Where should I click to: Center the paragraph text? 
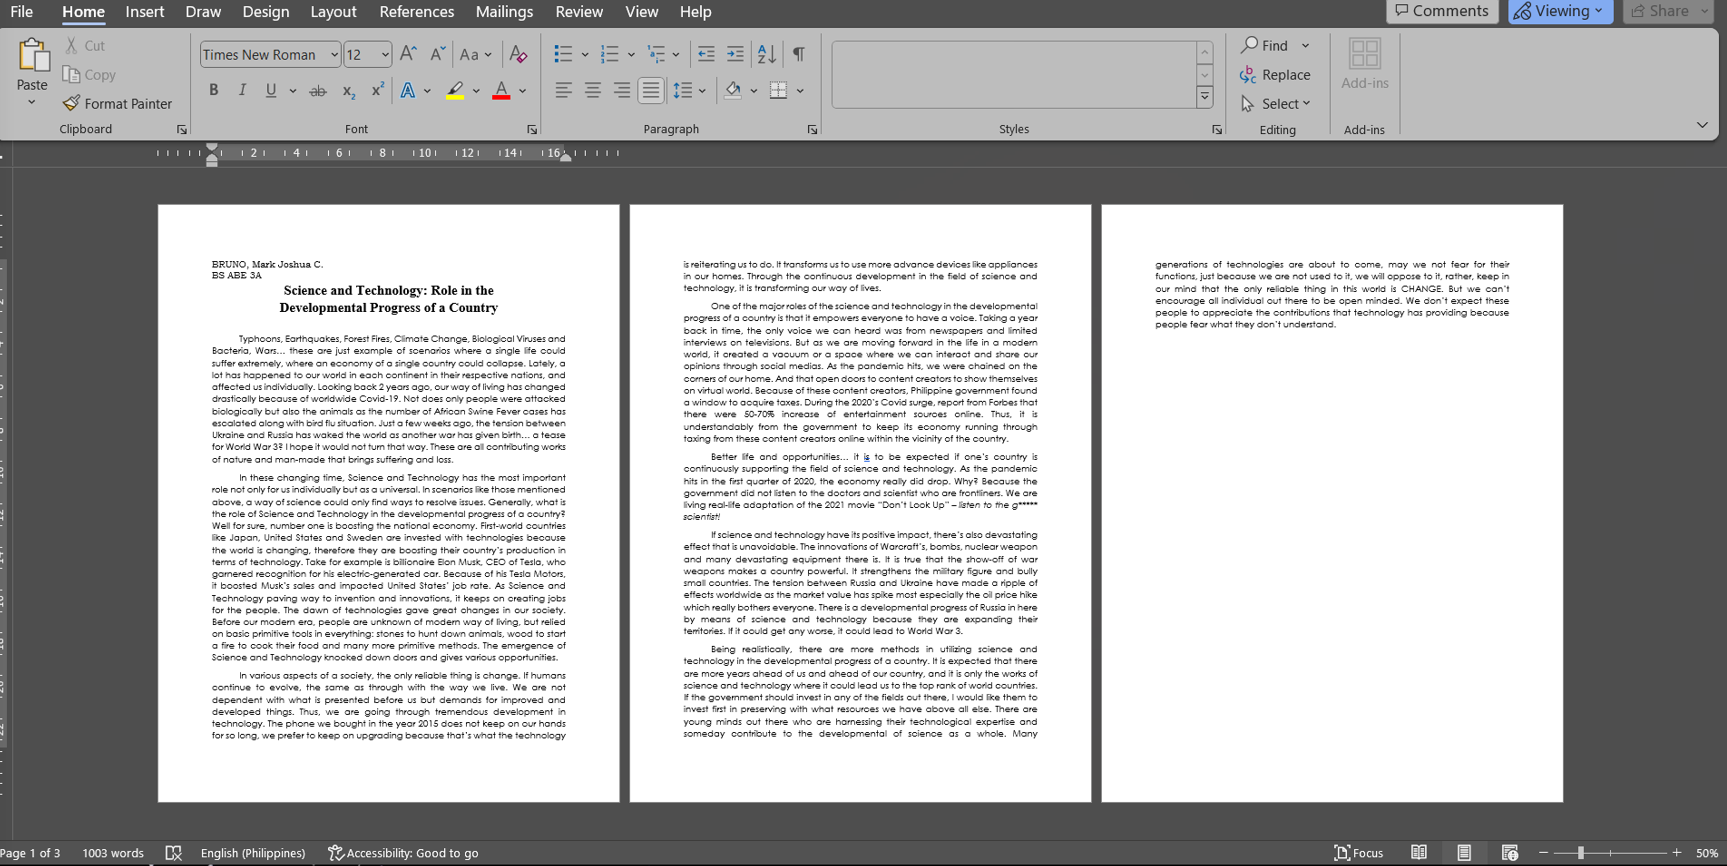coord(593,91)
